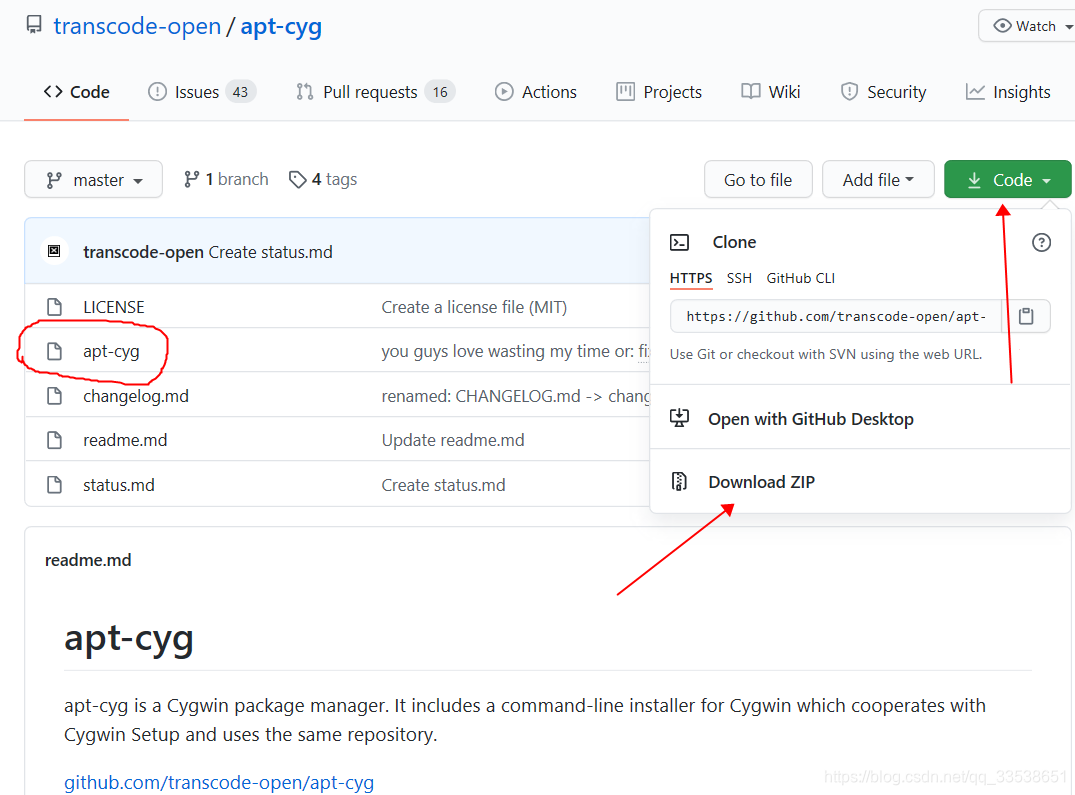Viewport: 1075px width, 795px height.
Task: Open the clone help question-mark icon
Action: tap(1041, 243)
